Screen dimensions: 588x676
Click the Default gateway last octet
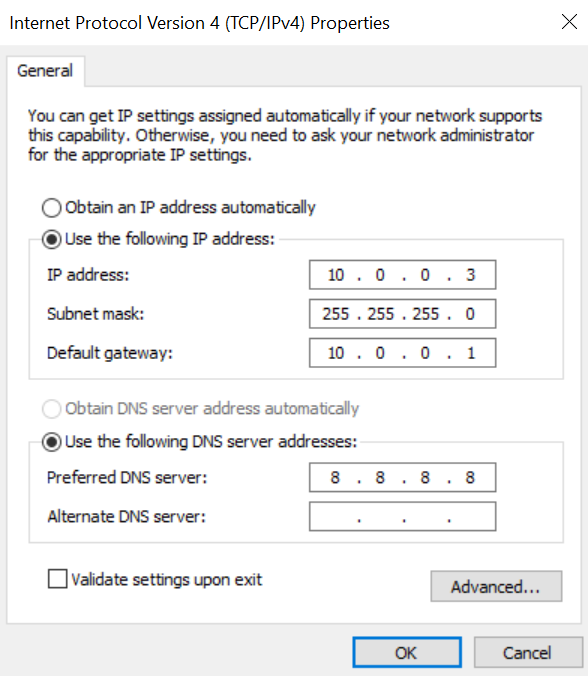coord(471,353)
